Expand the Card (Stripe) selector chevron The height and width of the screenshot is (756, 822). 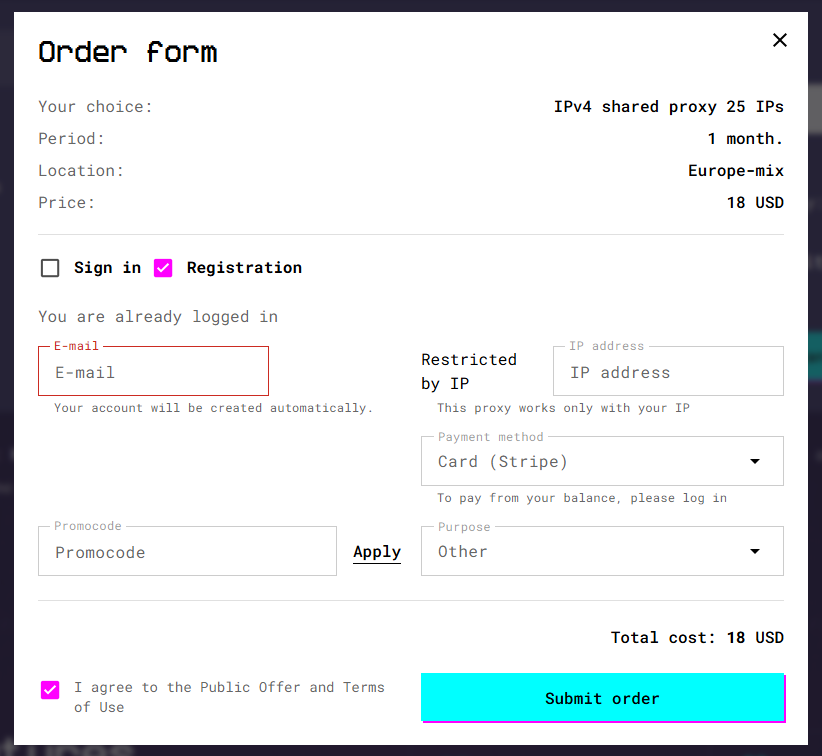[755, 461]
